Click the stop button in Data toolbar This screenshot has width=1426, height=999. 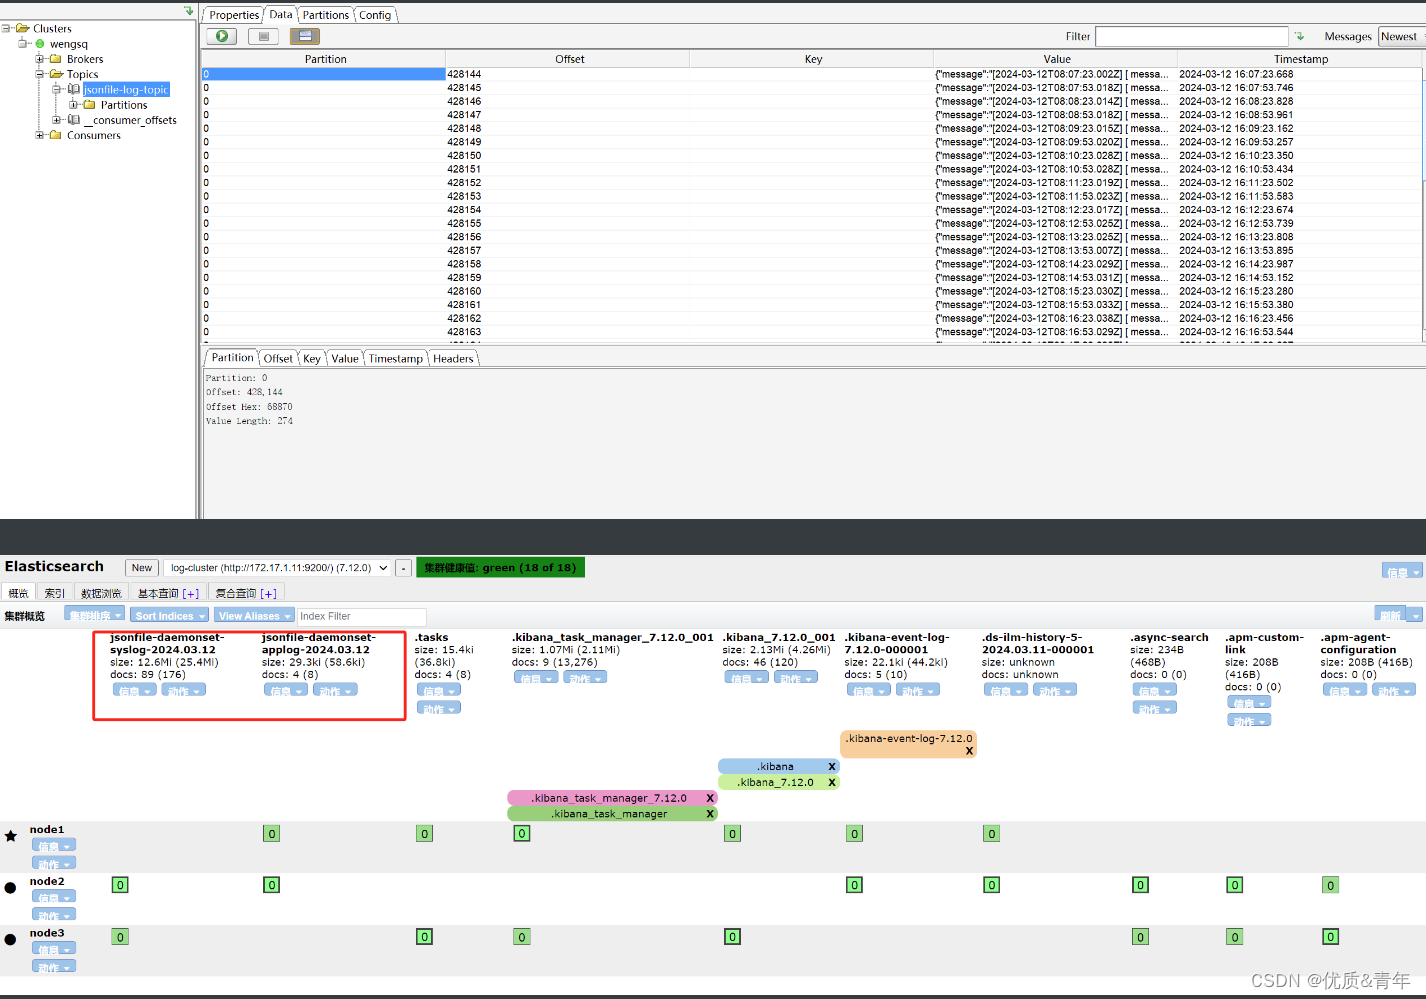pyautogui.click(x=264, y=36)
